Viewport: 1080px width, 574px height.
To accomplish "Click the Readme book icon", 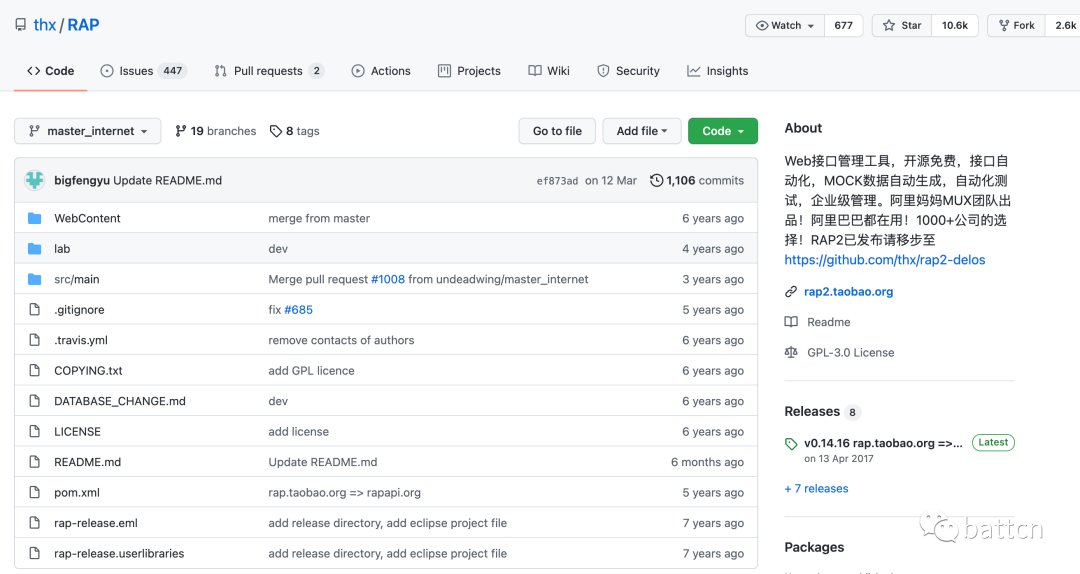I will coord(791,322).
